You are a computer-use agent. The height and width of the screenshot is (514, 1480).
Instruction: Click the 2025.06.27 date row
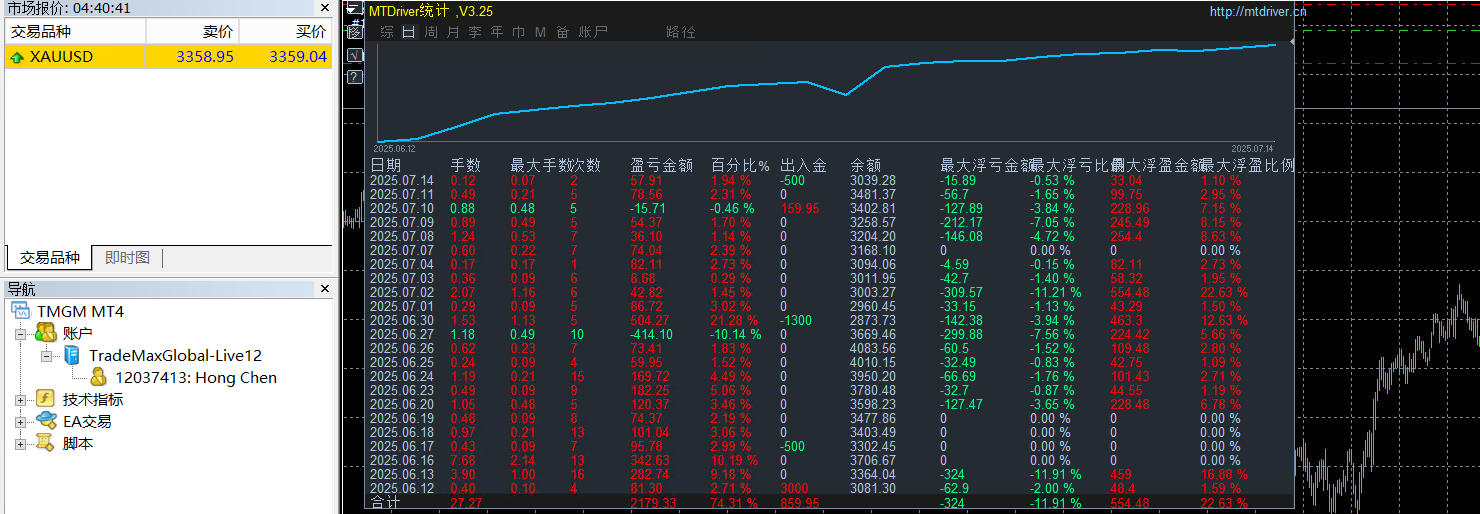click(x=402, y=335)
